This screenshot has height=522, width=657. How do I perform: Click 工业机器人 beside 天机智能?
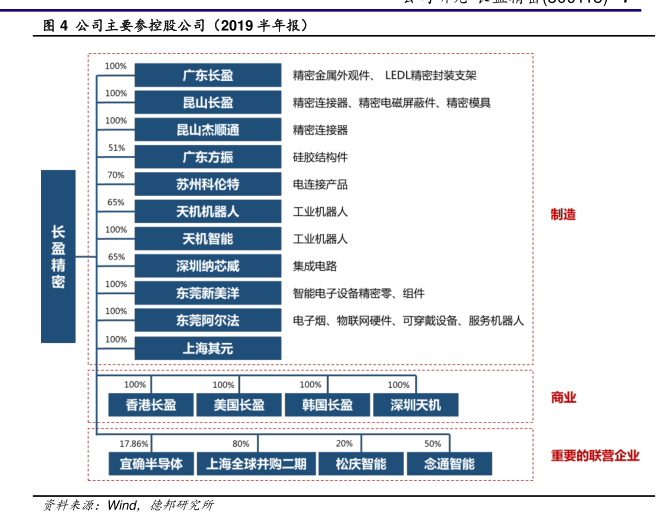point(320,239)
